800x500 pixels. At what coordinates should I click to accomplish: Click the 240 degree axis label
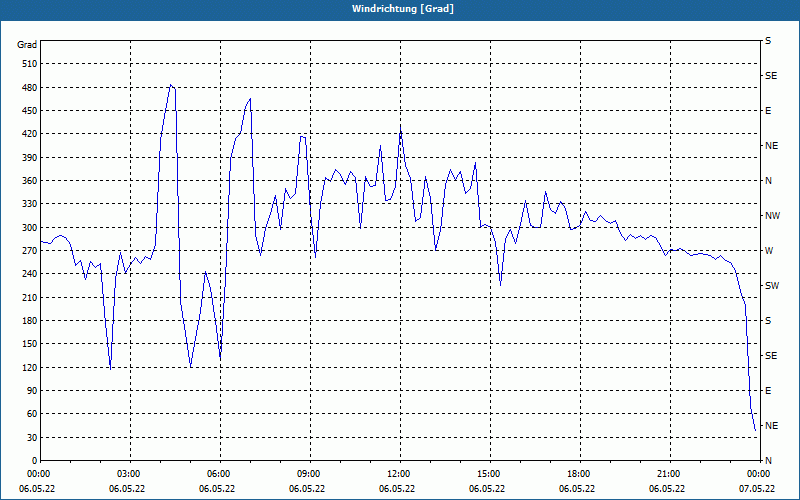(30, 274)
